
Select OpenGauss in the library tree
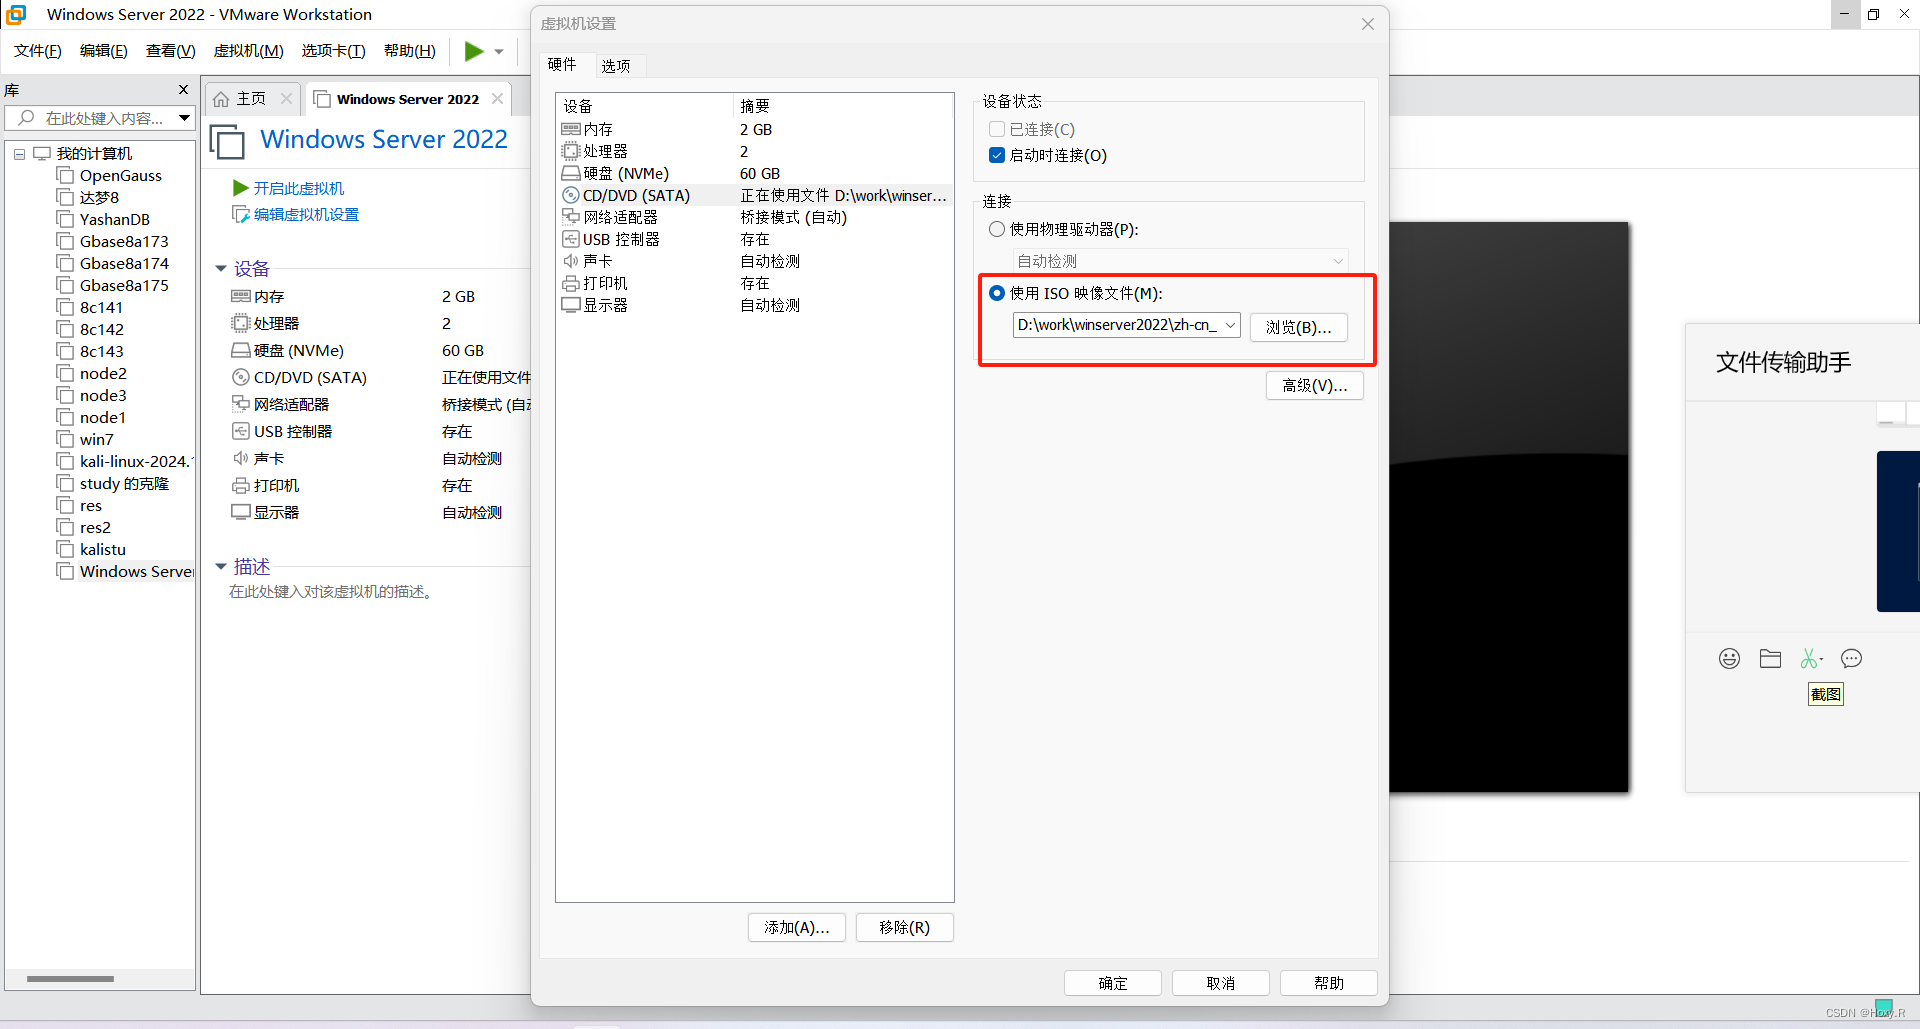tap(121, 175)
